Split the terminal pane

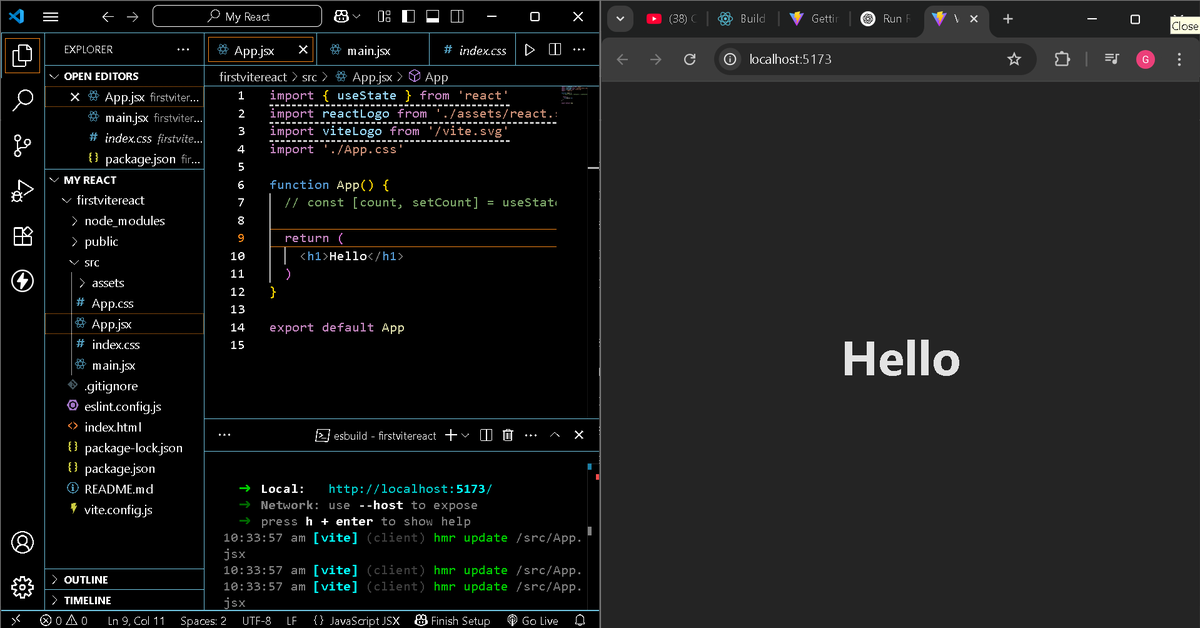tap(486, 435)
